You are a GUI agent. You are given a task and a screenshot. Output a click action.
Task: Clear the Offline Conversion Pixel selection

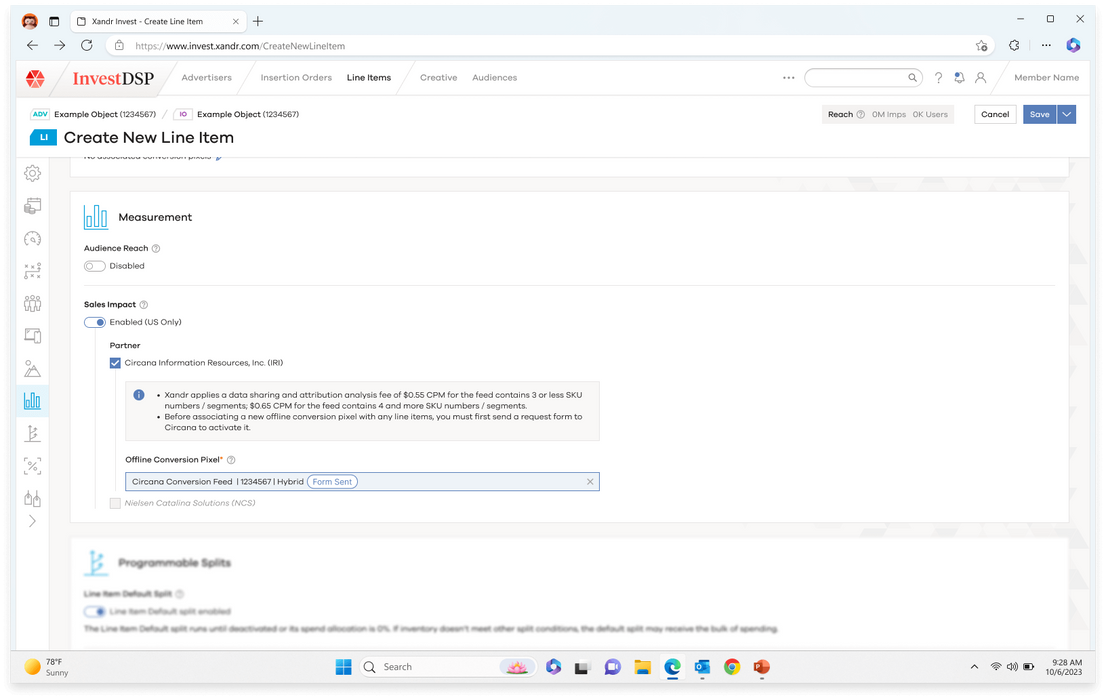point(590,482)
